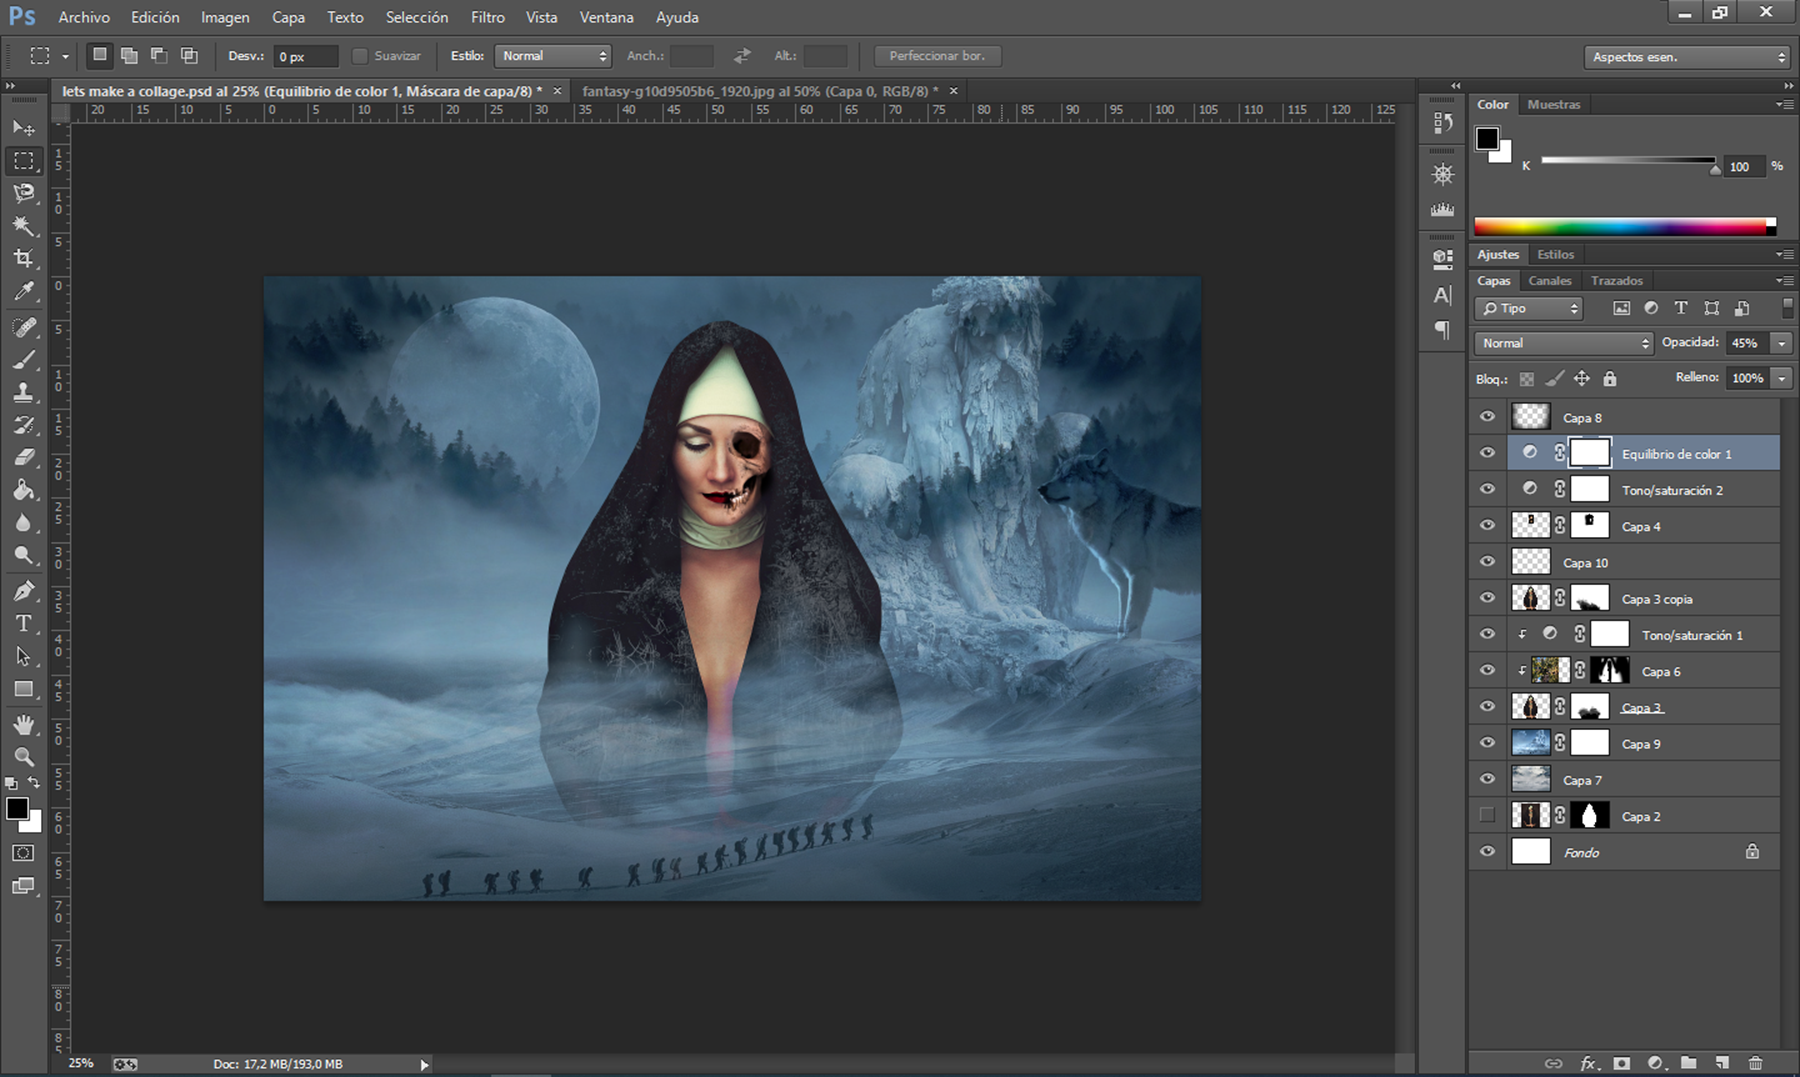Switch to the Estilos tab

pyautogui.click(x=1555, y=254)
